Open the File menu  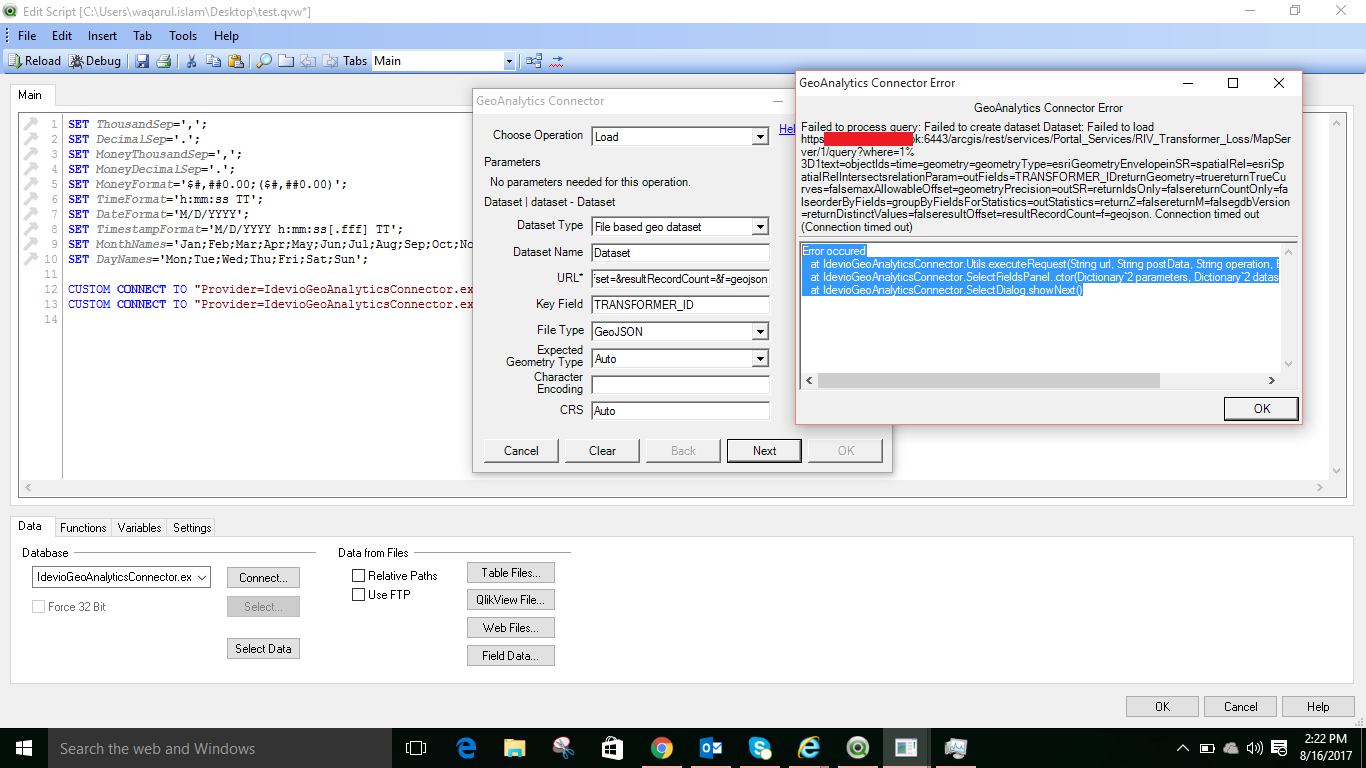pyautogui.click(x=27, y=35)
